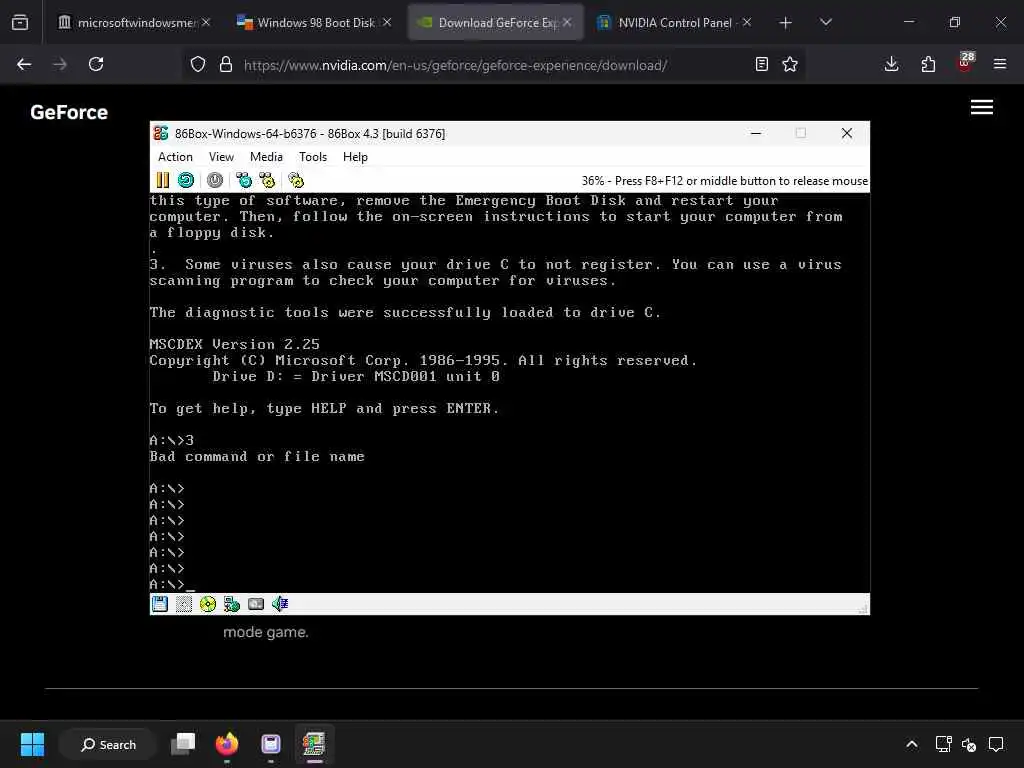Click the site padlock security icon
This screenshot has height=768, width=1024.
(x=226, y=64)
